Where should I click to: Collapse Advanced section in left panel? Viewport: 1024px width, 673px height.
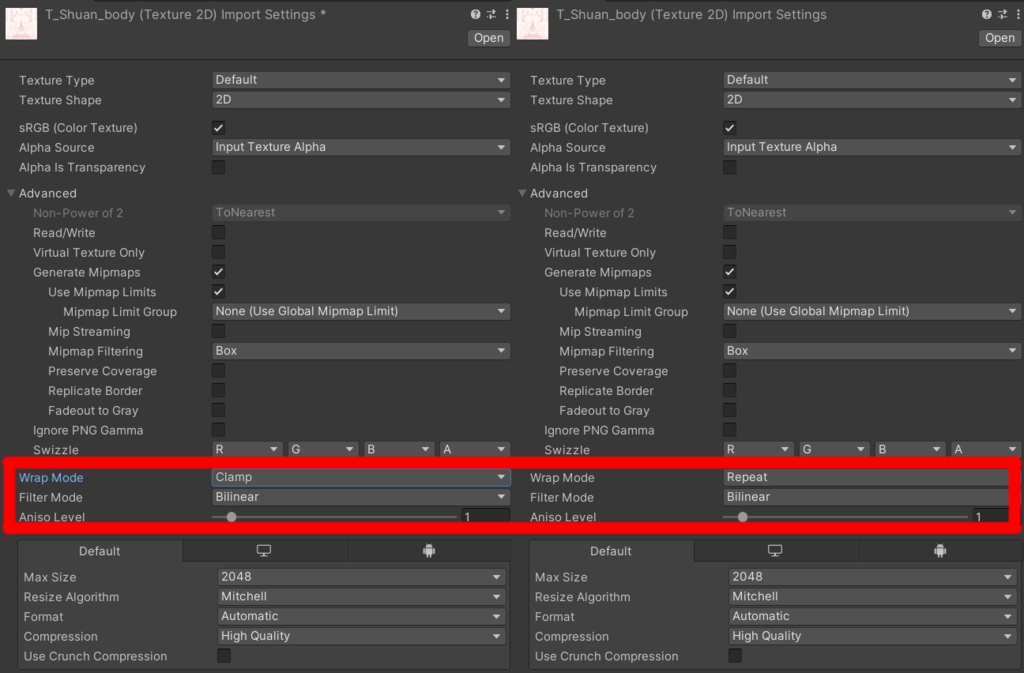[11, 193]
